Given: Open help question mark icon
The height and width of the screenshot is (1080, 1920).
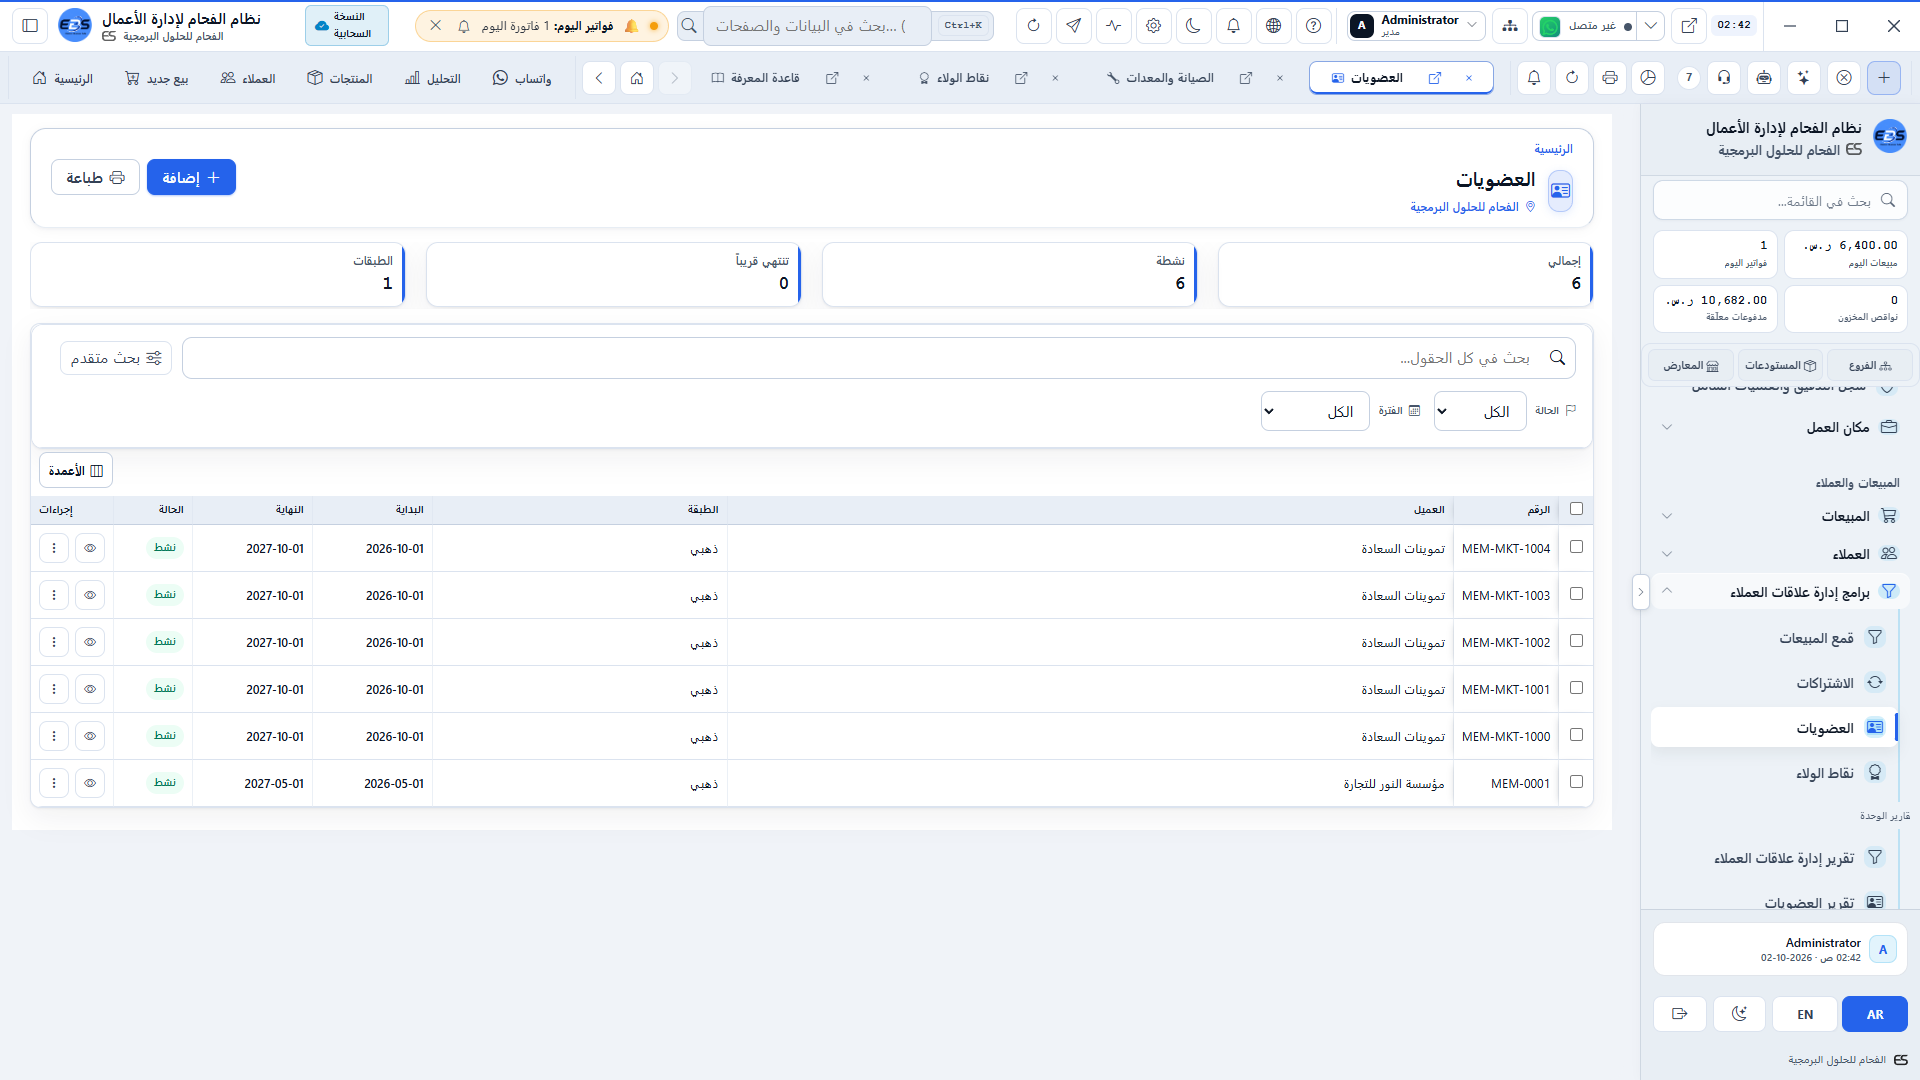Looking at the screenshot, I should [x=1313, y=26].
